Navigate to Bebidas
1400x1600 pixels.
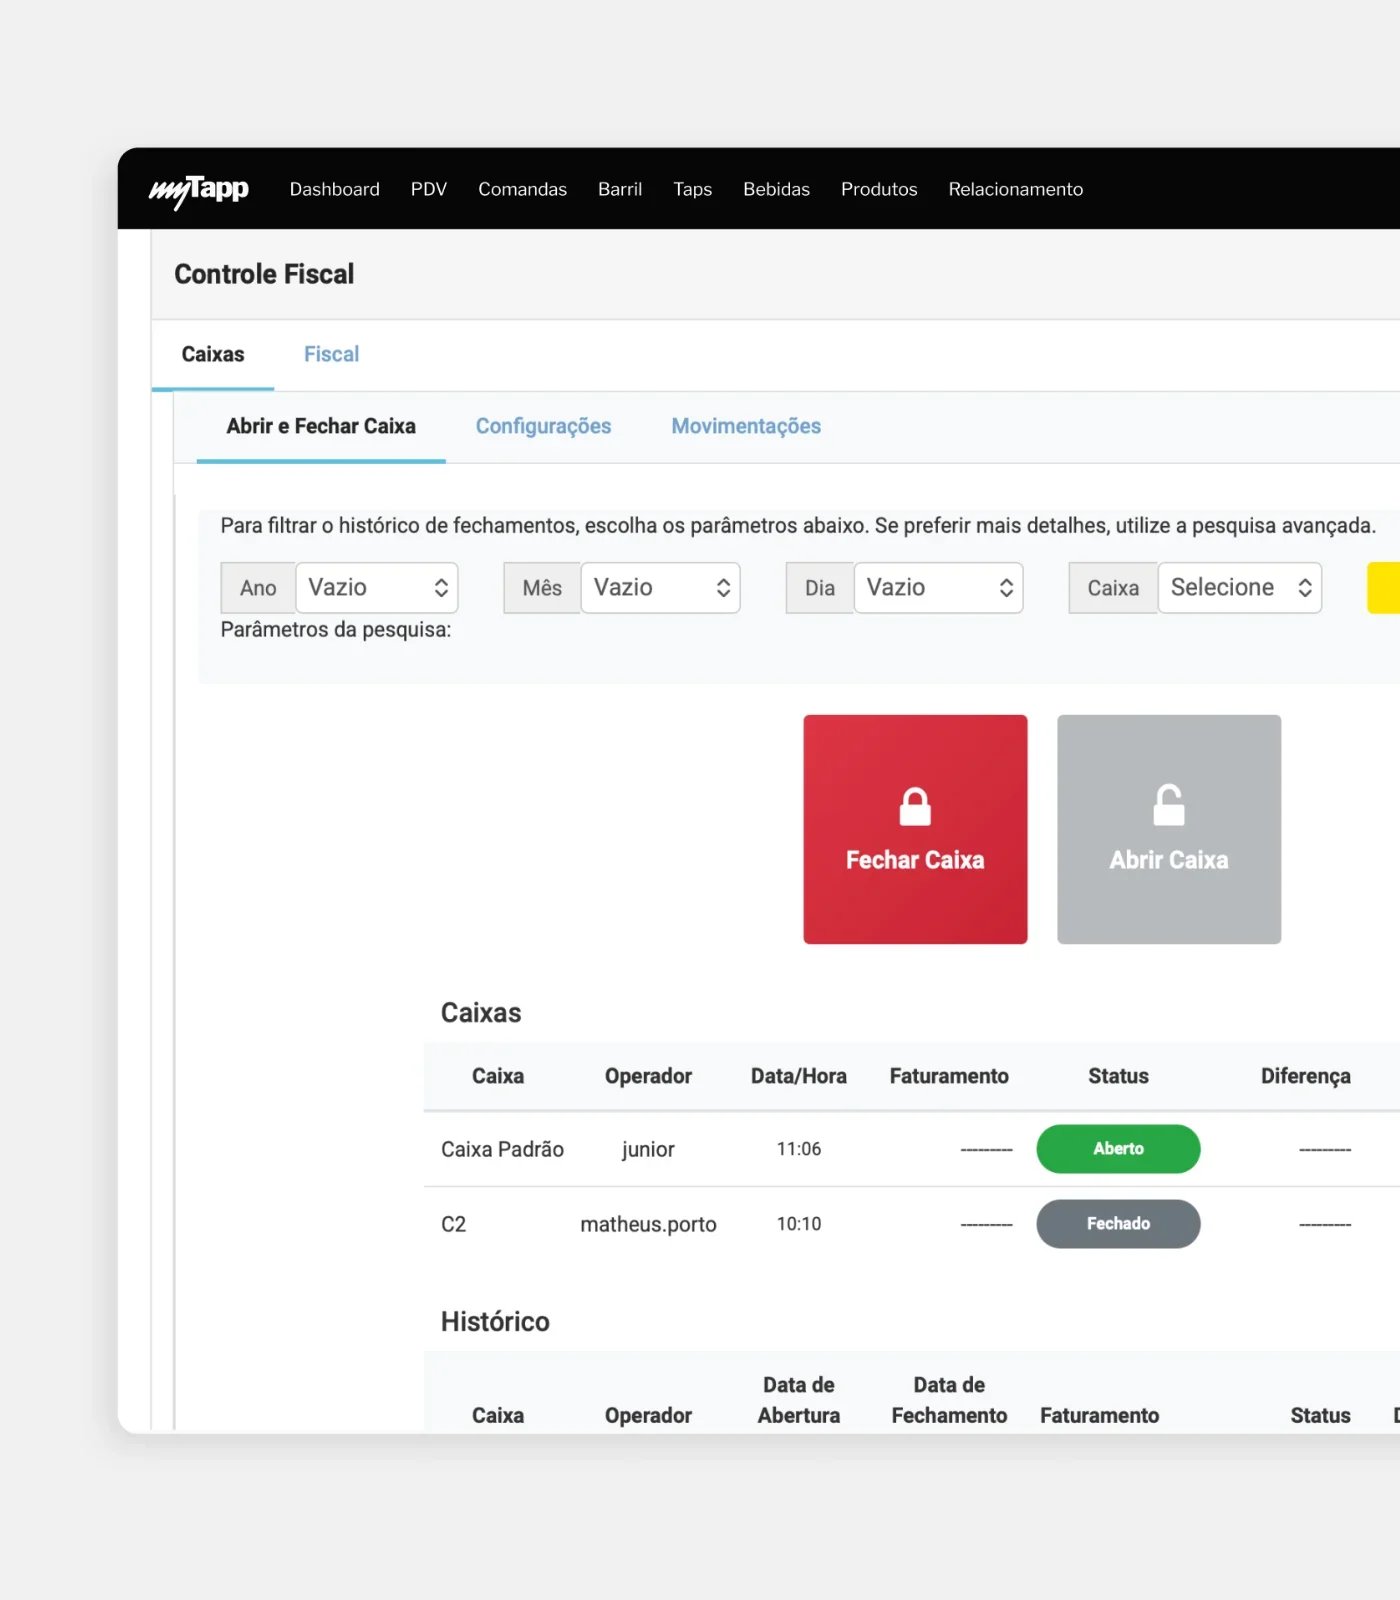click(776, 189)
